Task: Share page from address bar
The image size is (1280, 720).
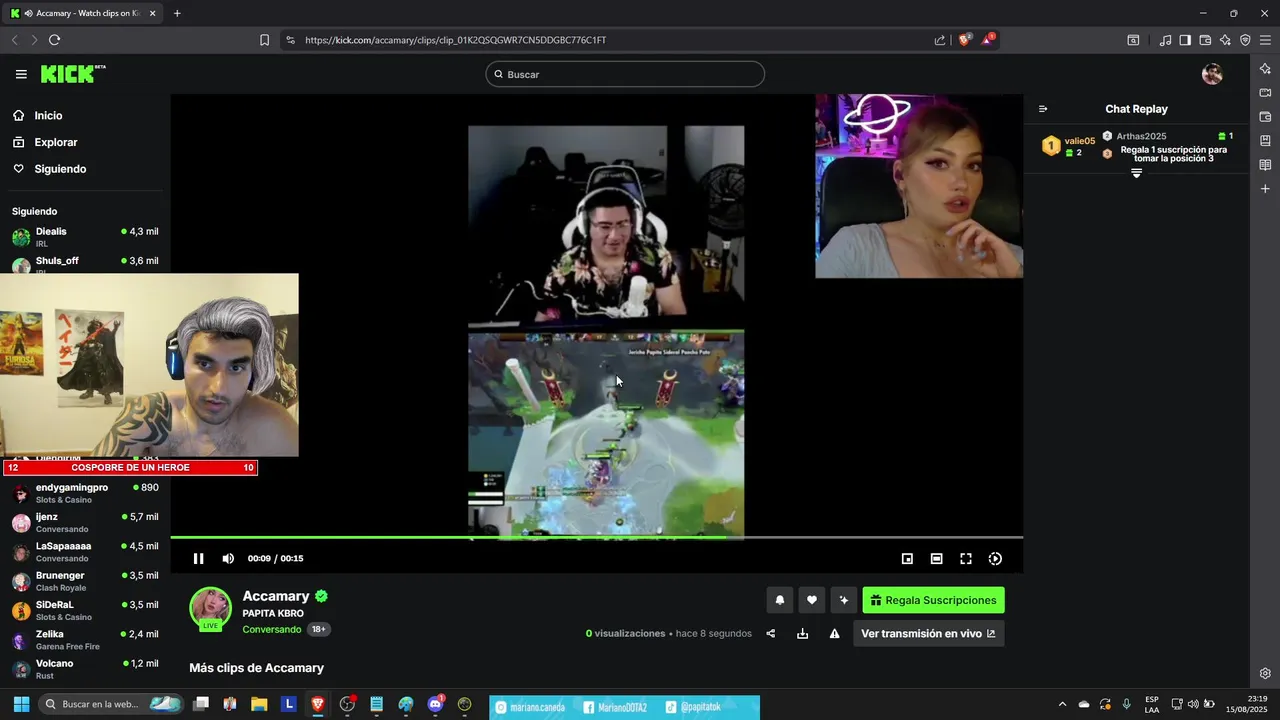Action: coord(940,40)
